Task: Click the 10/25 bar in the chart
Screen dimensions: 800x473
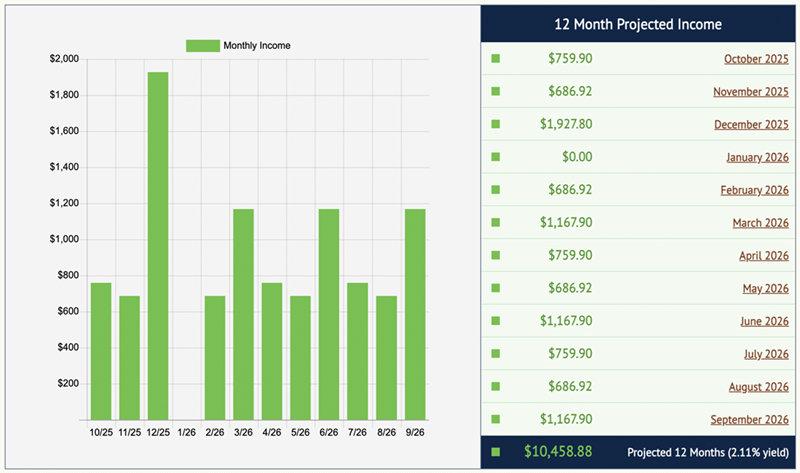Action: click(101, 351)
